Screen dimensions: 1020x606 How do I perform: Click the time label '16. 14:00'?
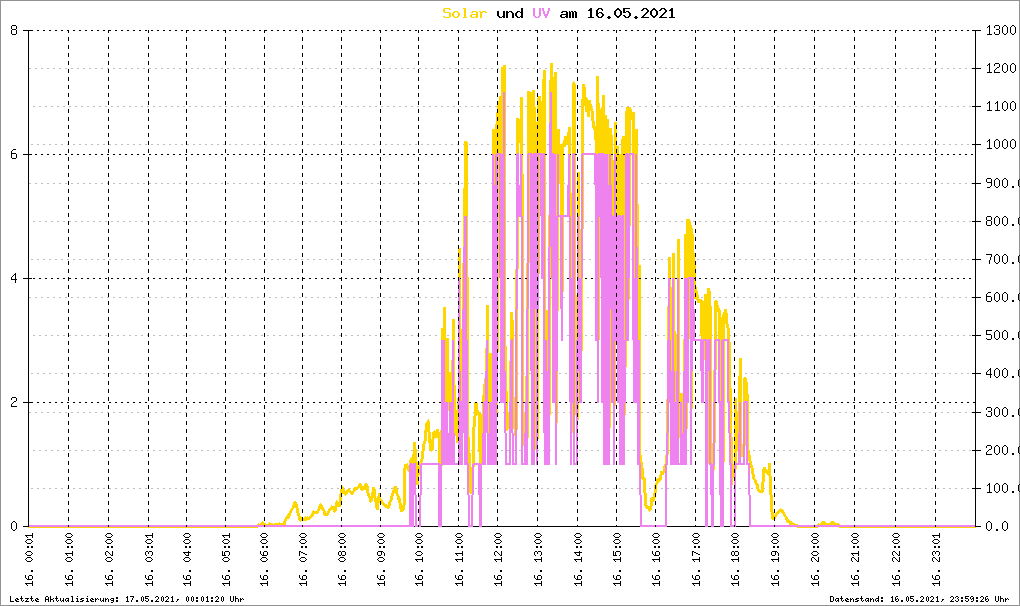point(578,560)
